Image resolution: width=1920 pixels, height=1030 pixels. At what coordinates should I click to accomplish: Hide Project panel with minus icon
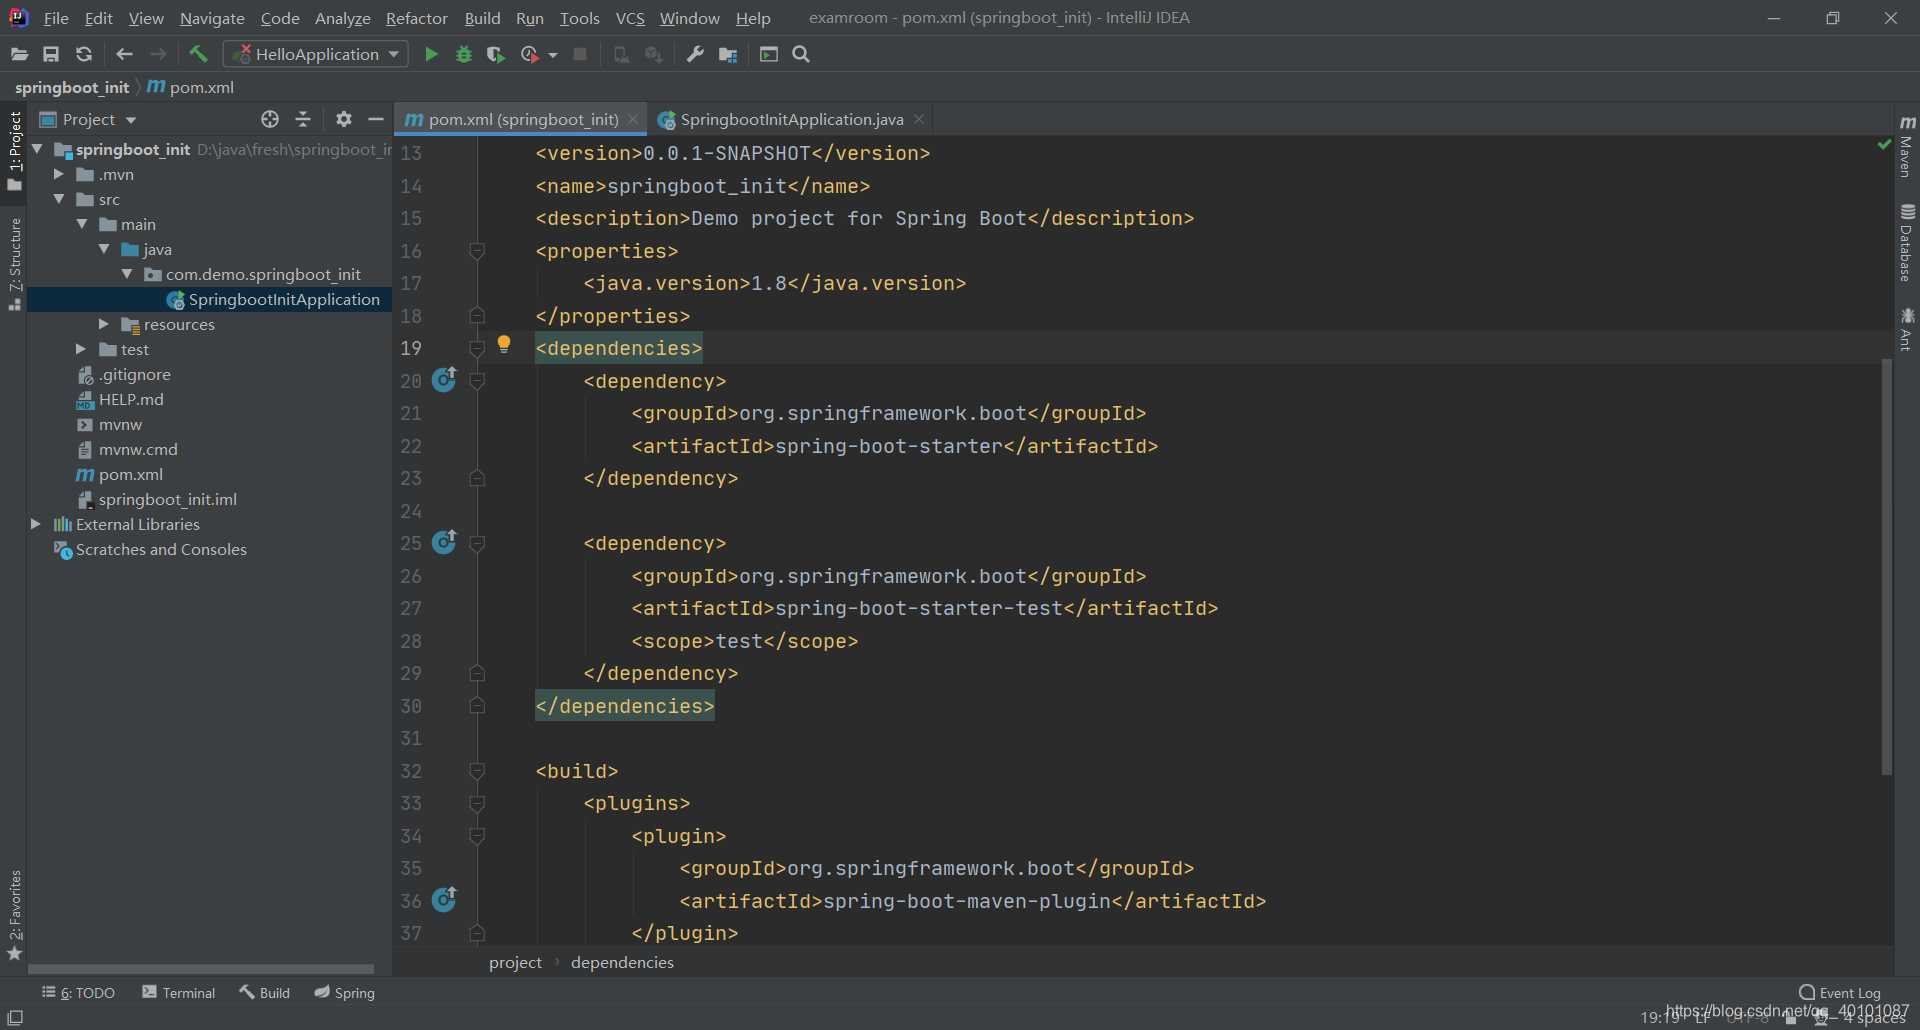click(376, 119)
